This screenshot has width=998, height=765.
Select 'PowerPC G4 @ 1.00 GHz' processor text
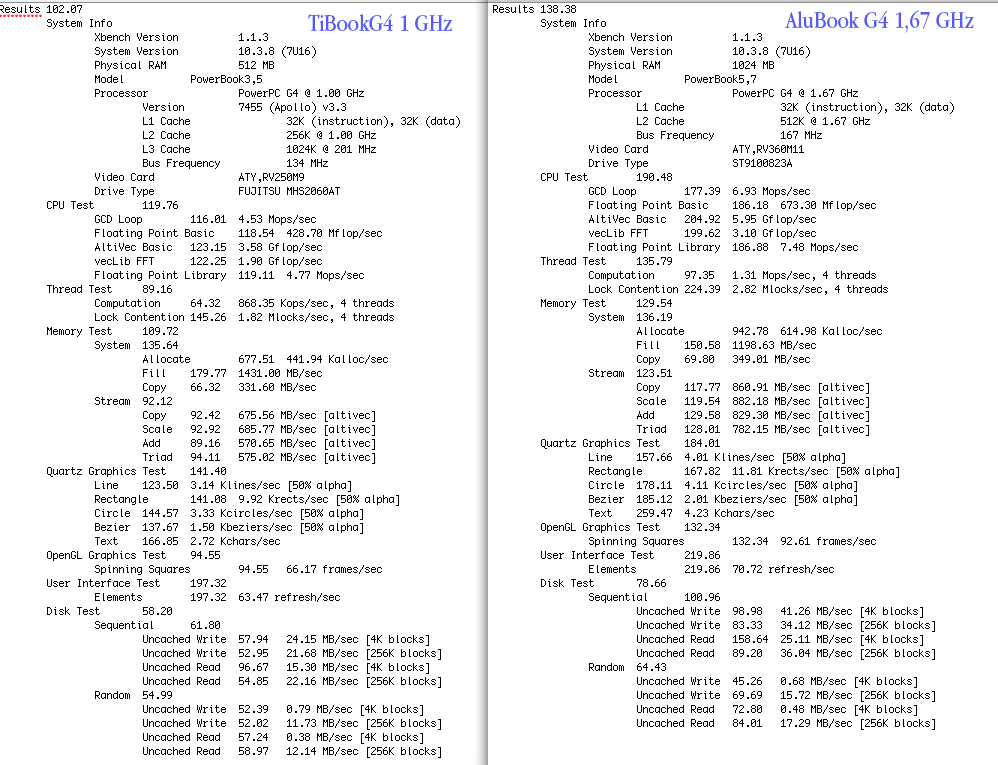click(x=301, y=94)
